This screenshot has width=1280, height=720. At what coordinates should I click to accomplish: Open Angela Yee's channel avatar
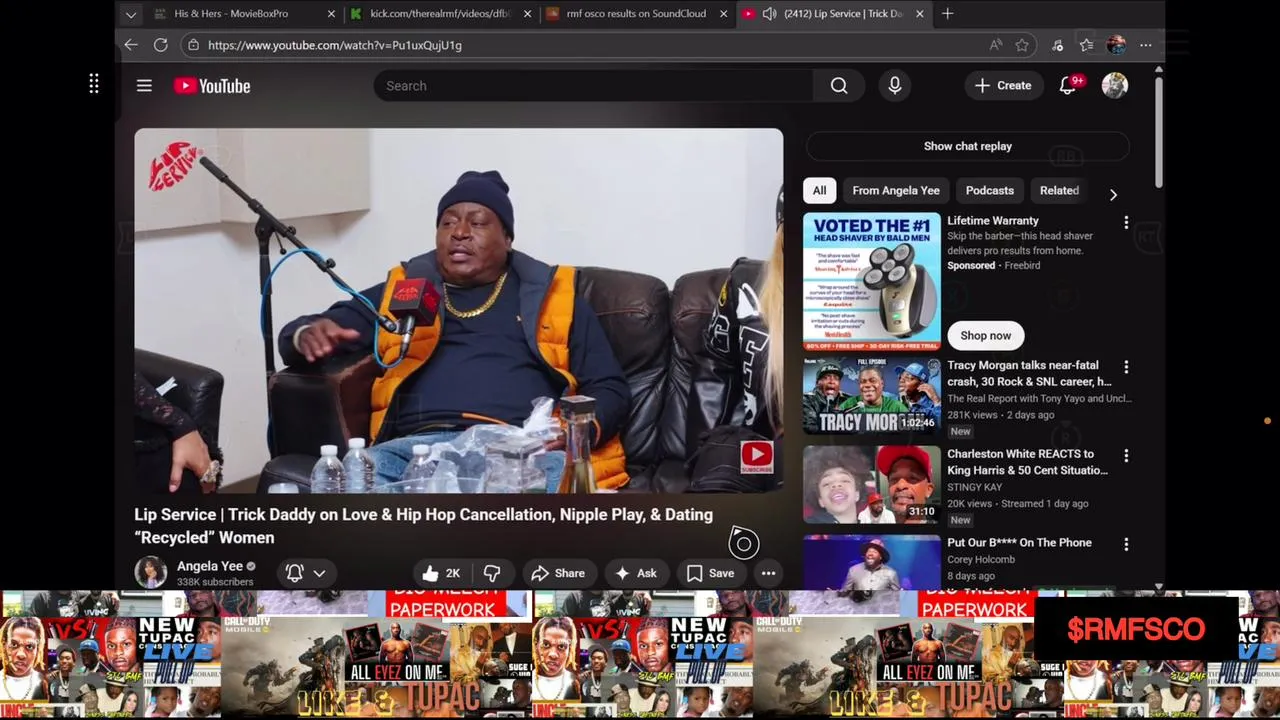coord(151,572)
